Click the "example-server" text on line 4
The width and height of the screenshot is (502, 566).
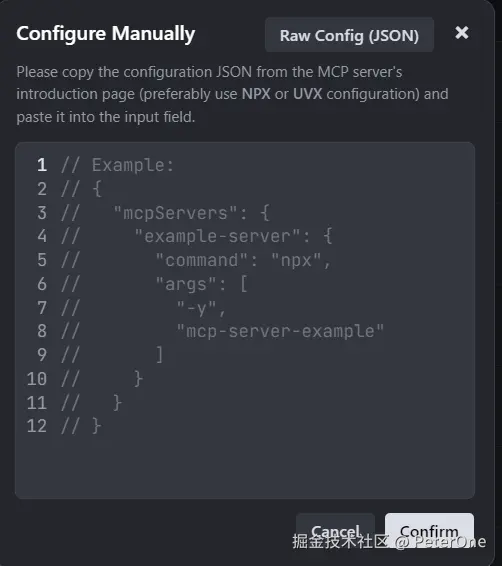[x=217, y=236]
